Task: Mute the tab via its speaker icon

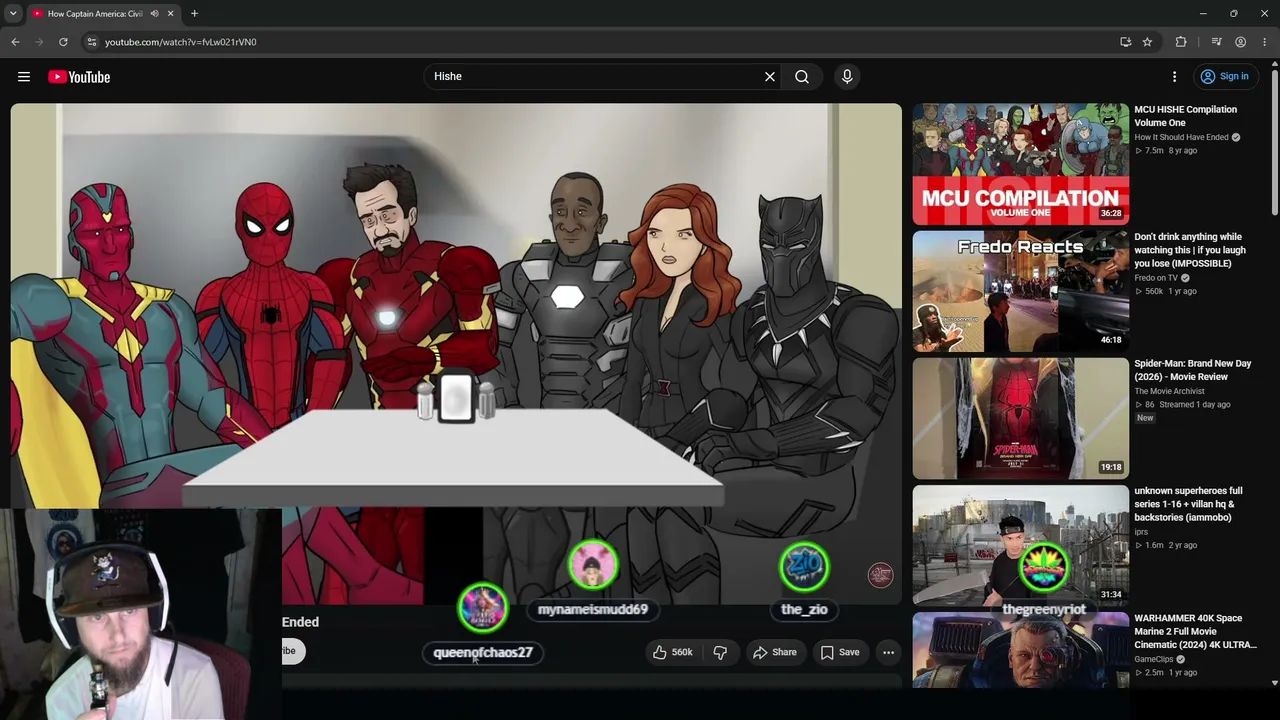Action: pos(154,14)
